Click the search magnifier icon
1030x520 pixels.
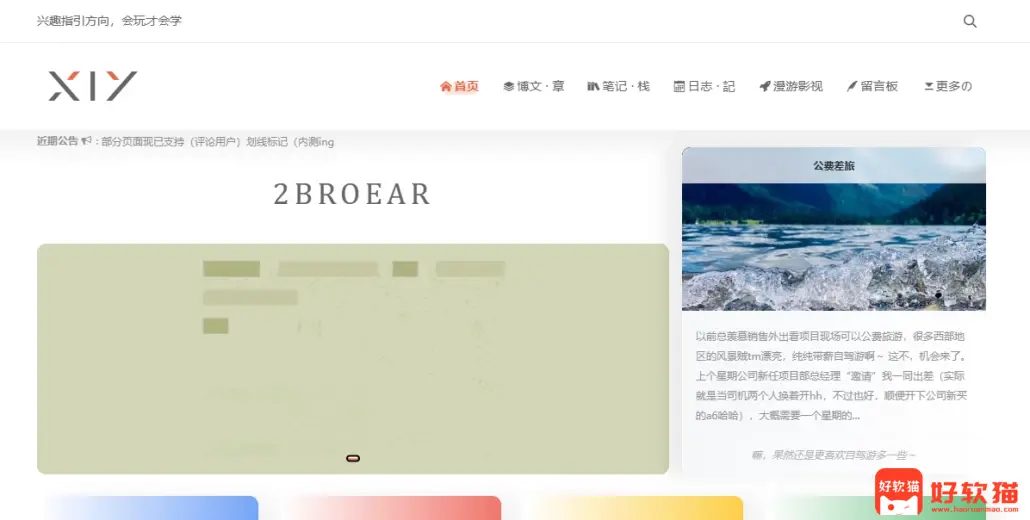[969, 21]
